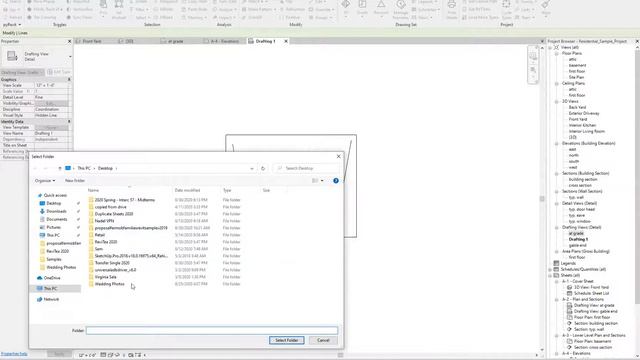Viewport: 640px width, 360px height.
Task: Switch to the '{3D}' view tab
Action: (129, 41)
